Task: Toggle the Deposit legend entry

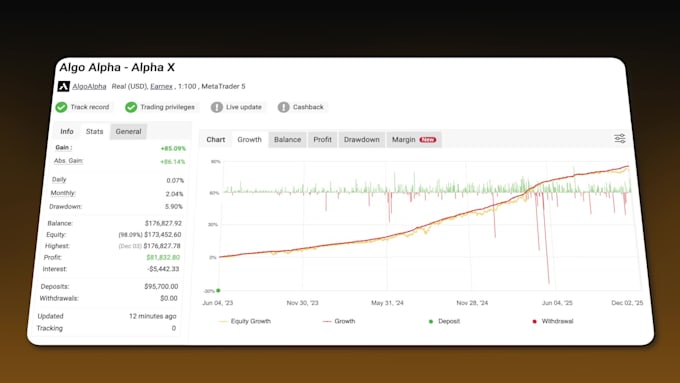Action: click(x=444, y=321)
